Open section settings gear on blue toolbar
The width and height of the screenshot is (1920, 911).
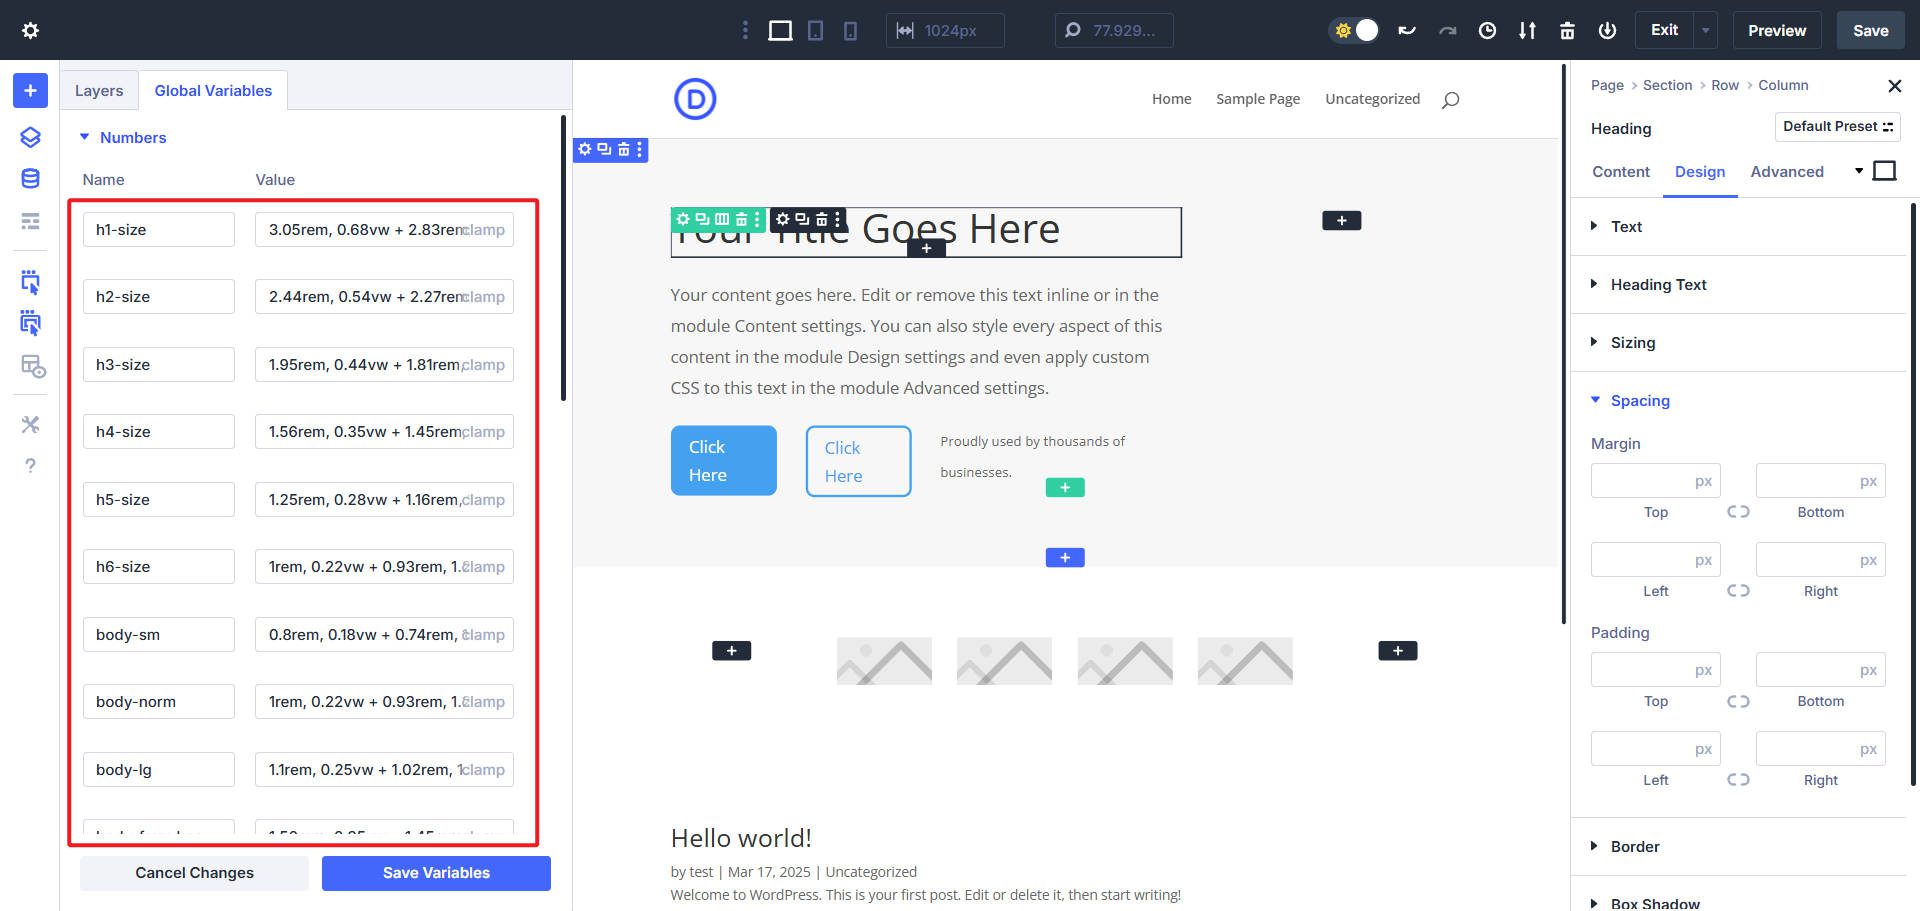click(x=585, y=149)
